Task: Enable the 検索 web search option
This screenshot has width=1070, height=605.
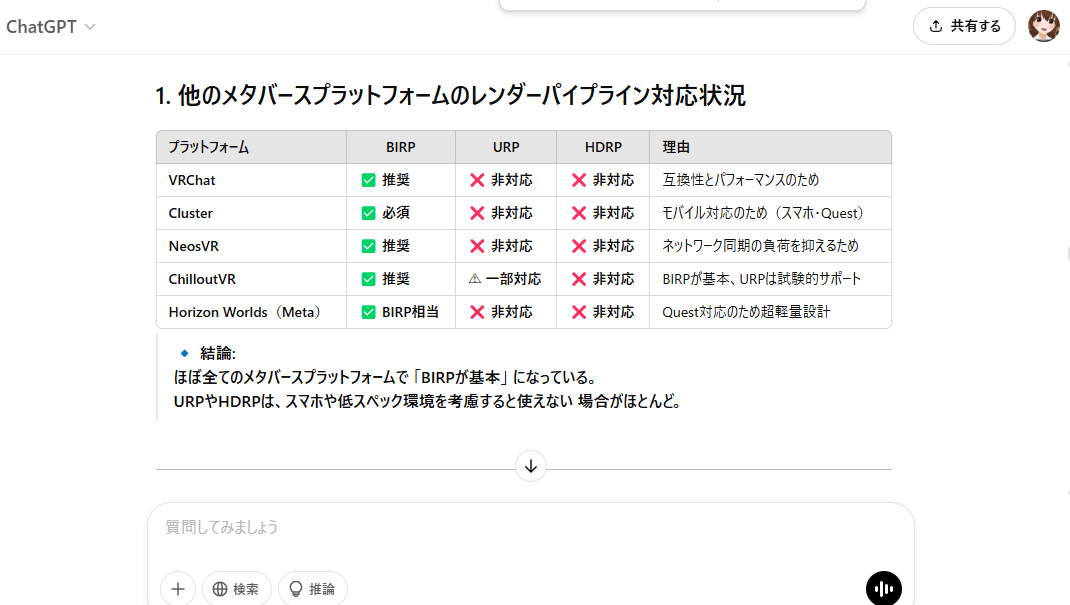Action: [237, 589]
